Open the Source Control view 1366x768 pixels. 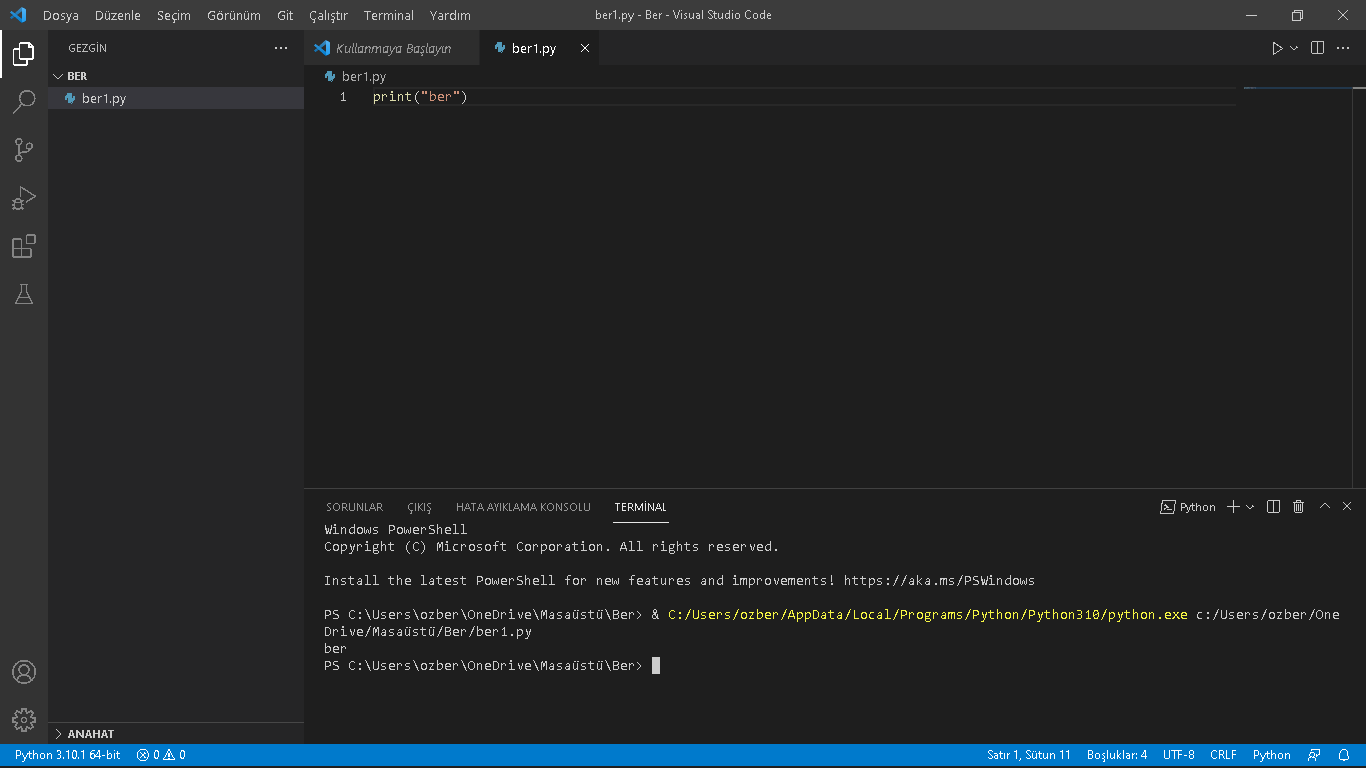click(24, 150)
